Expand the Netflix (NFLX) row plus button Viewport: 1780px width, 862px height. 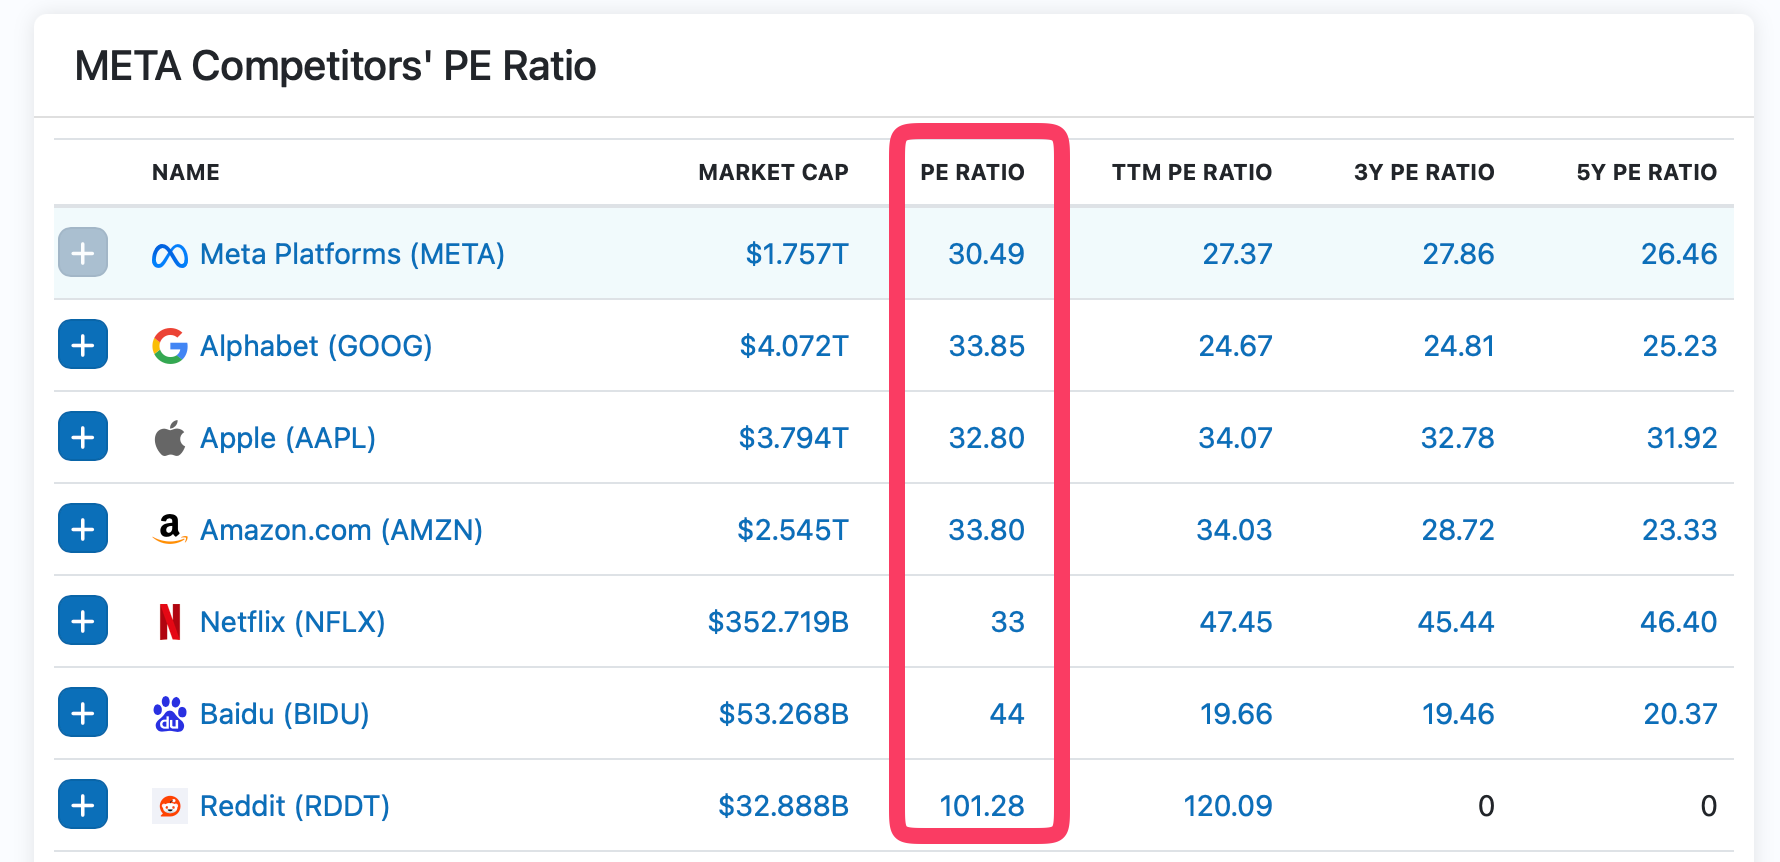pos(83,621)
